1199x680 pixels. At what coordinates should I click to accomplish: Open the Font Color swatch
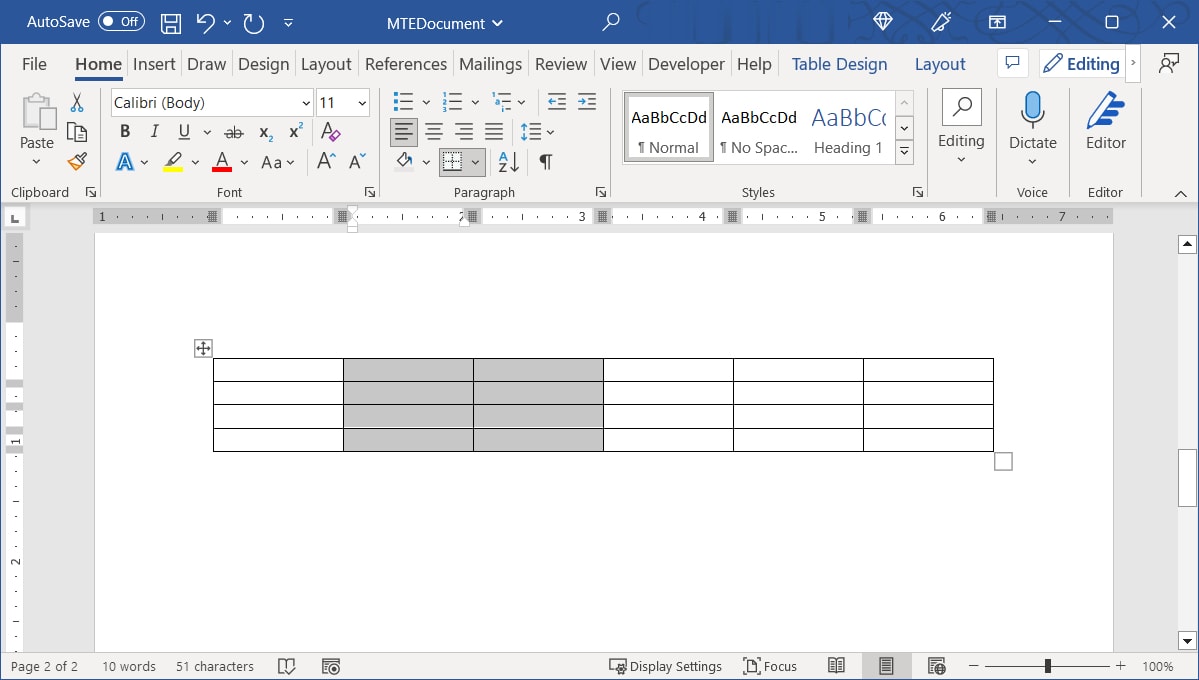(x=221, y=161)
